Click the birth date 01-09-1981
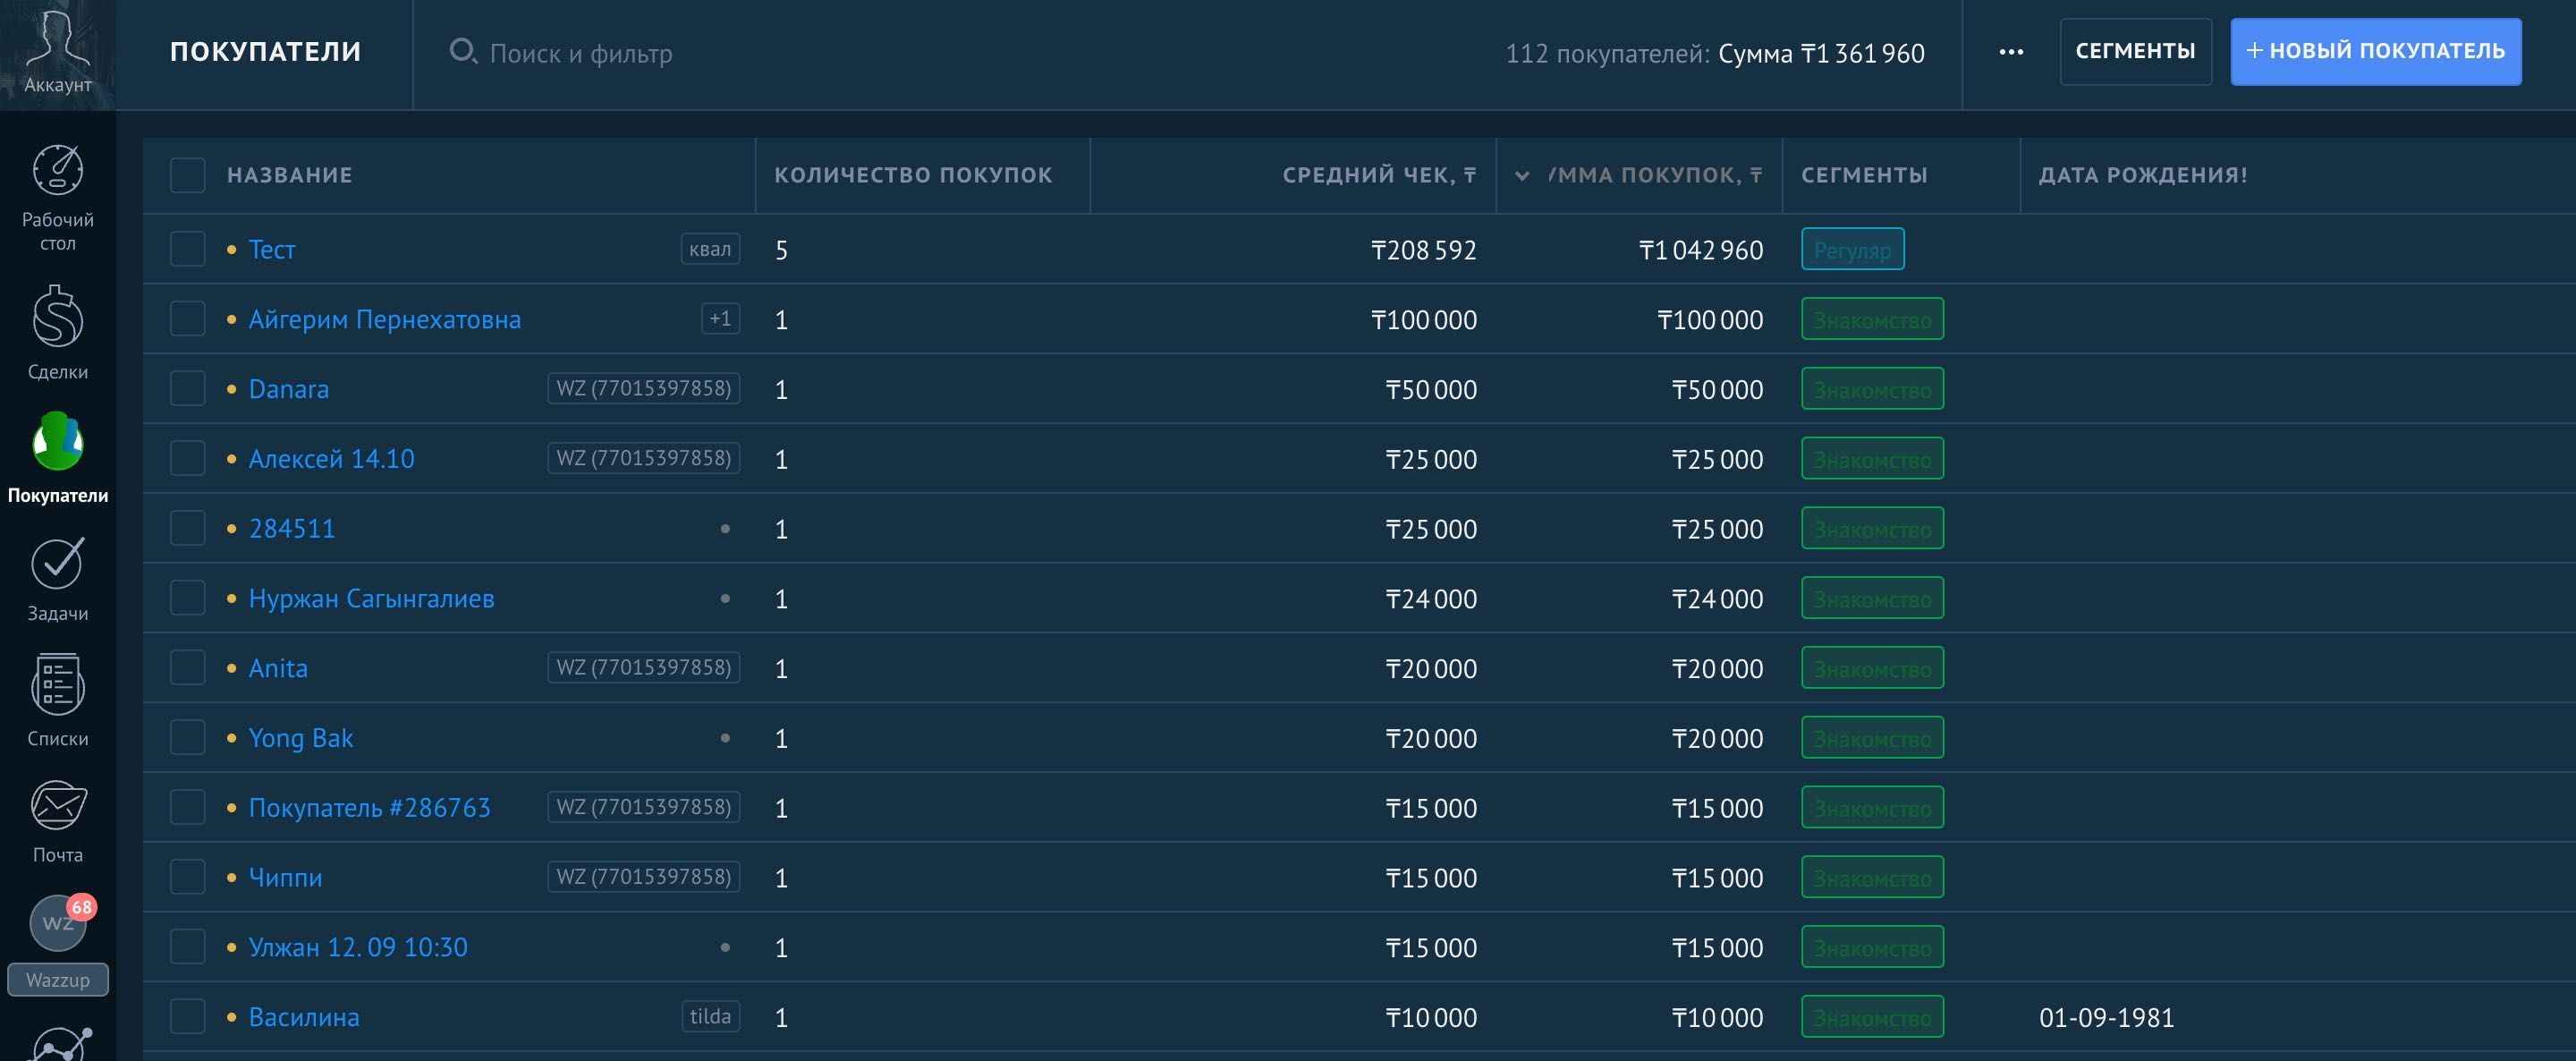This screenshot has height=1061, width=2576. [2106, 1018]
